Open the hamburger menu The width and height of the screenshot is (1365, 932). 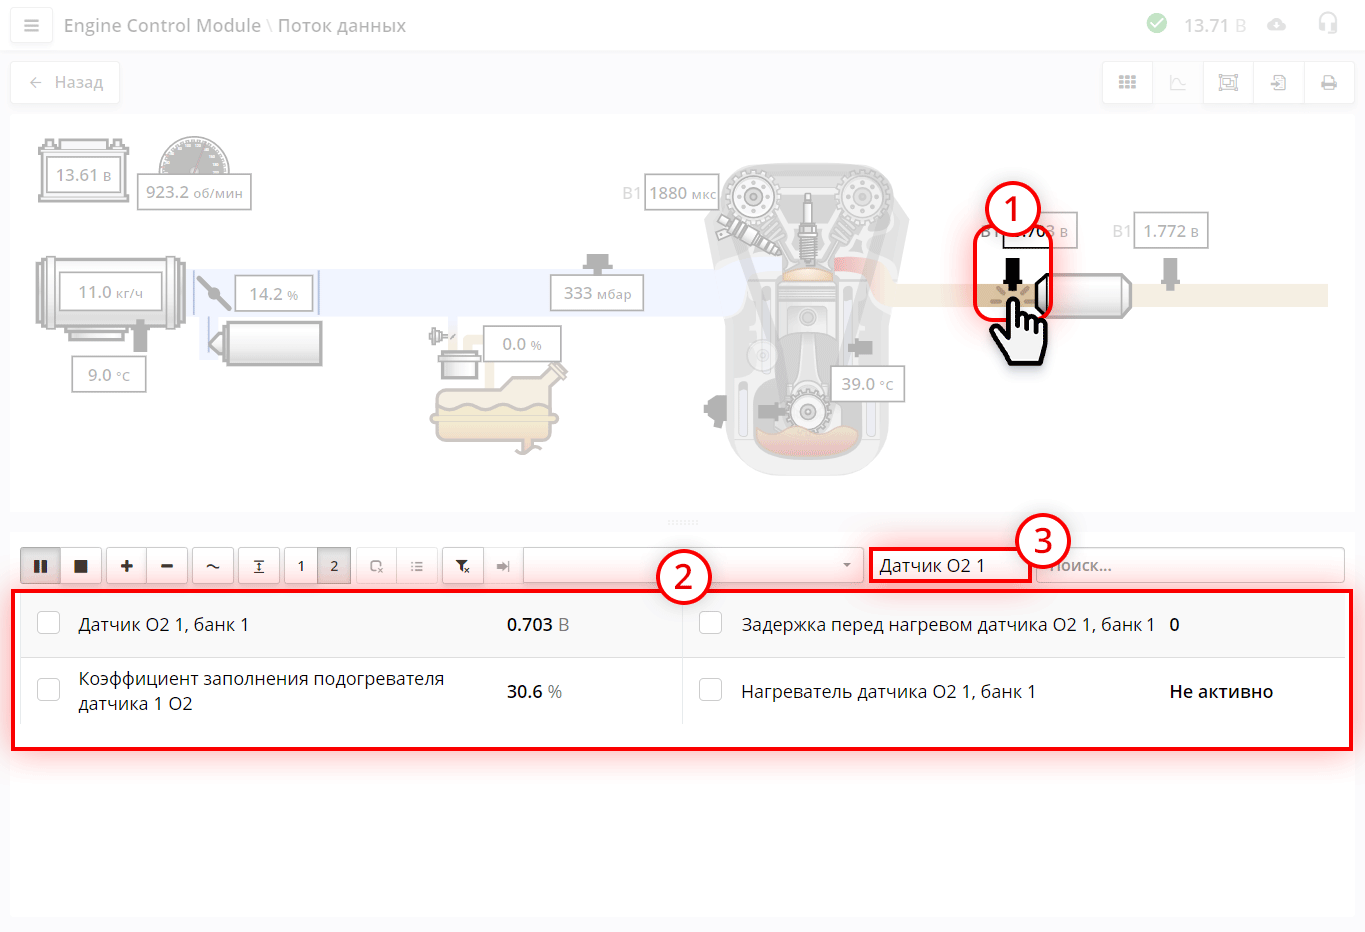click(x=31, y=26)
